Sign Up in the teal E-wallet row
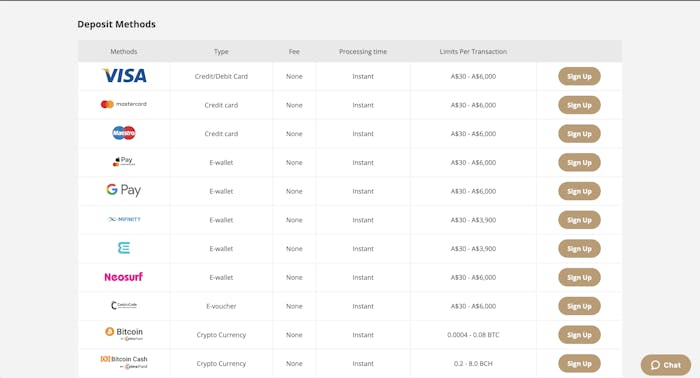The width and height of the screenshot is (700, 378). 579,249
